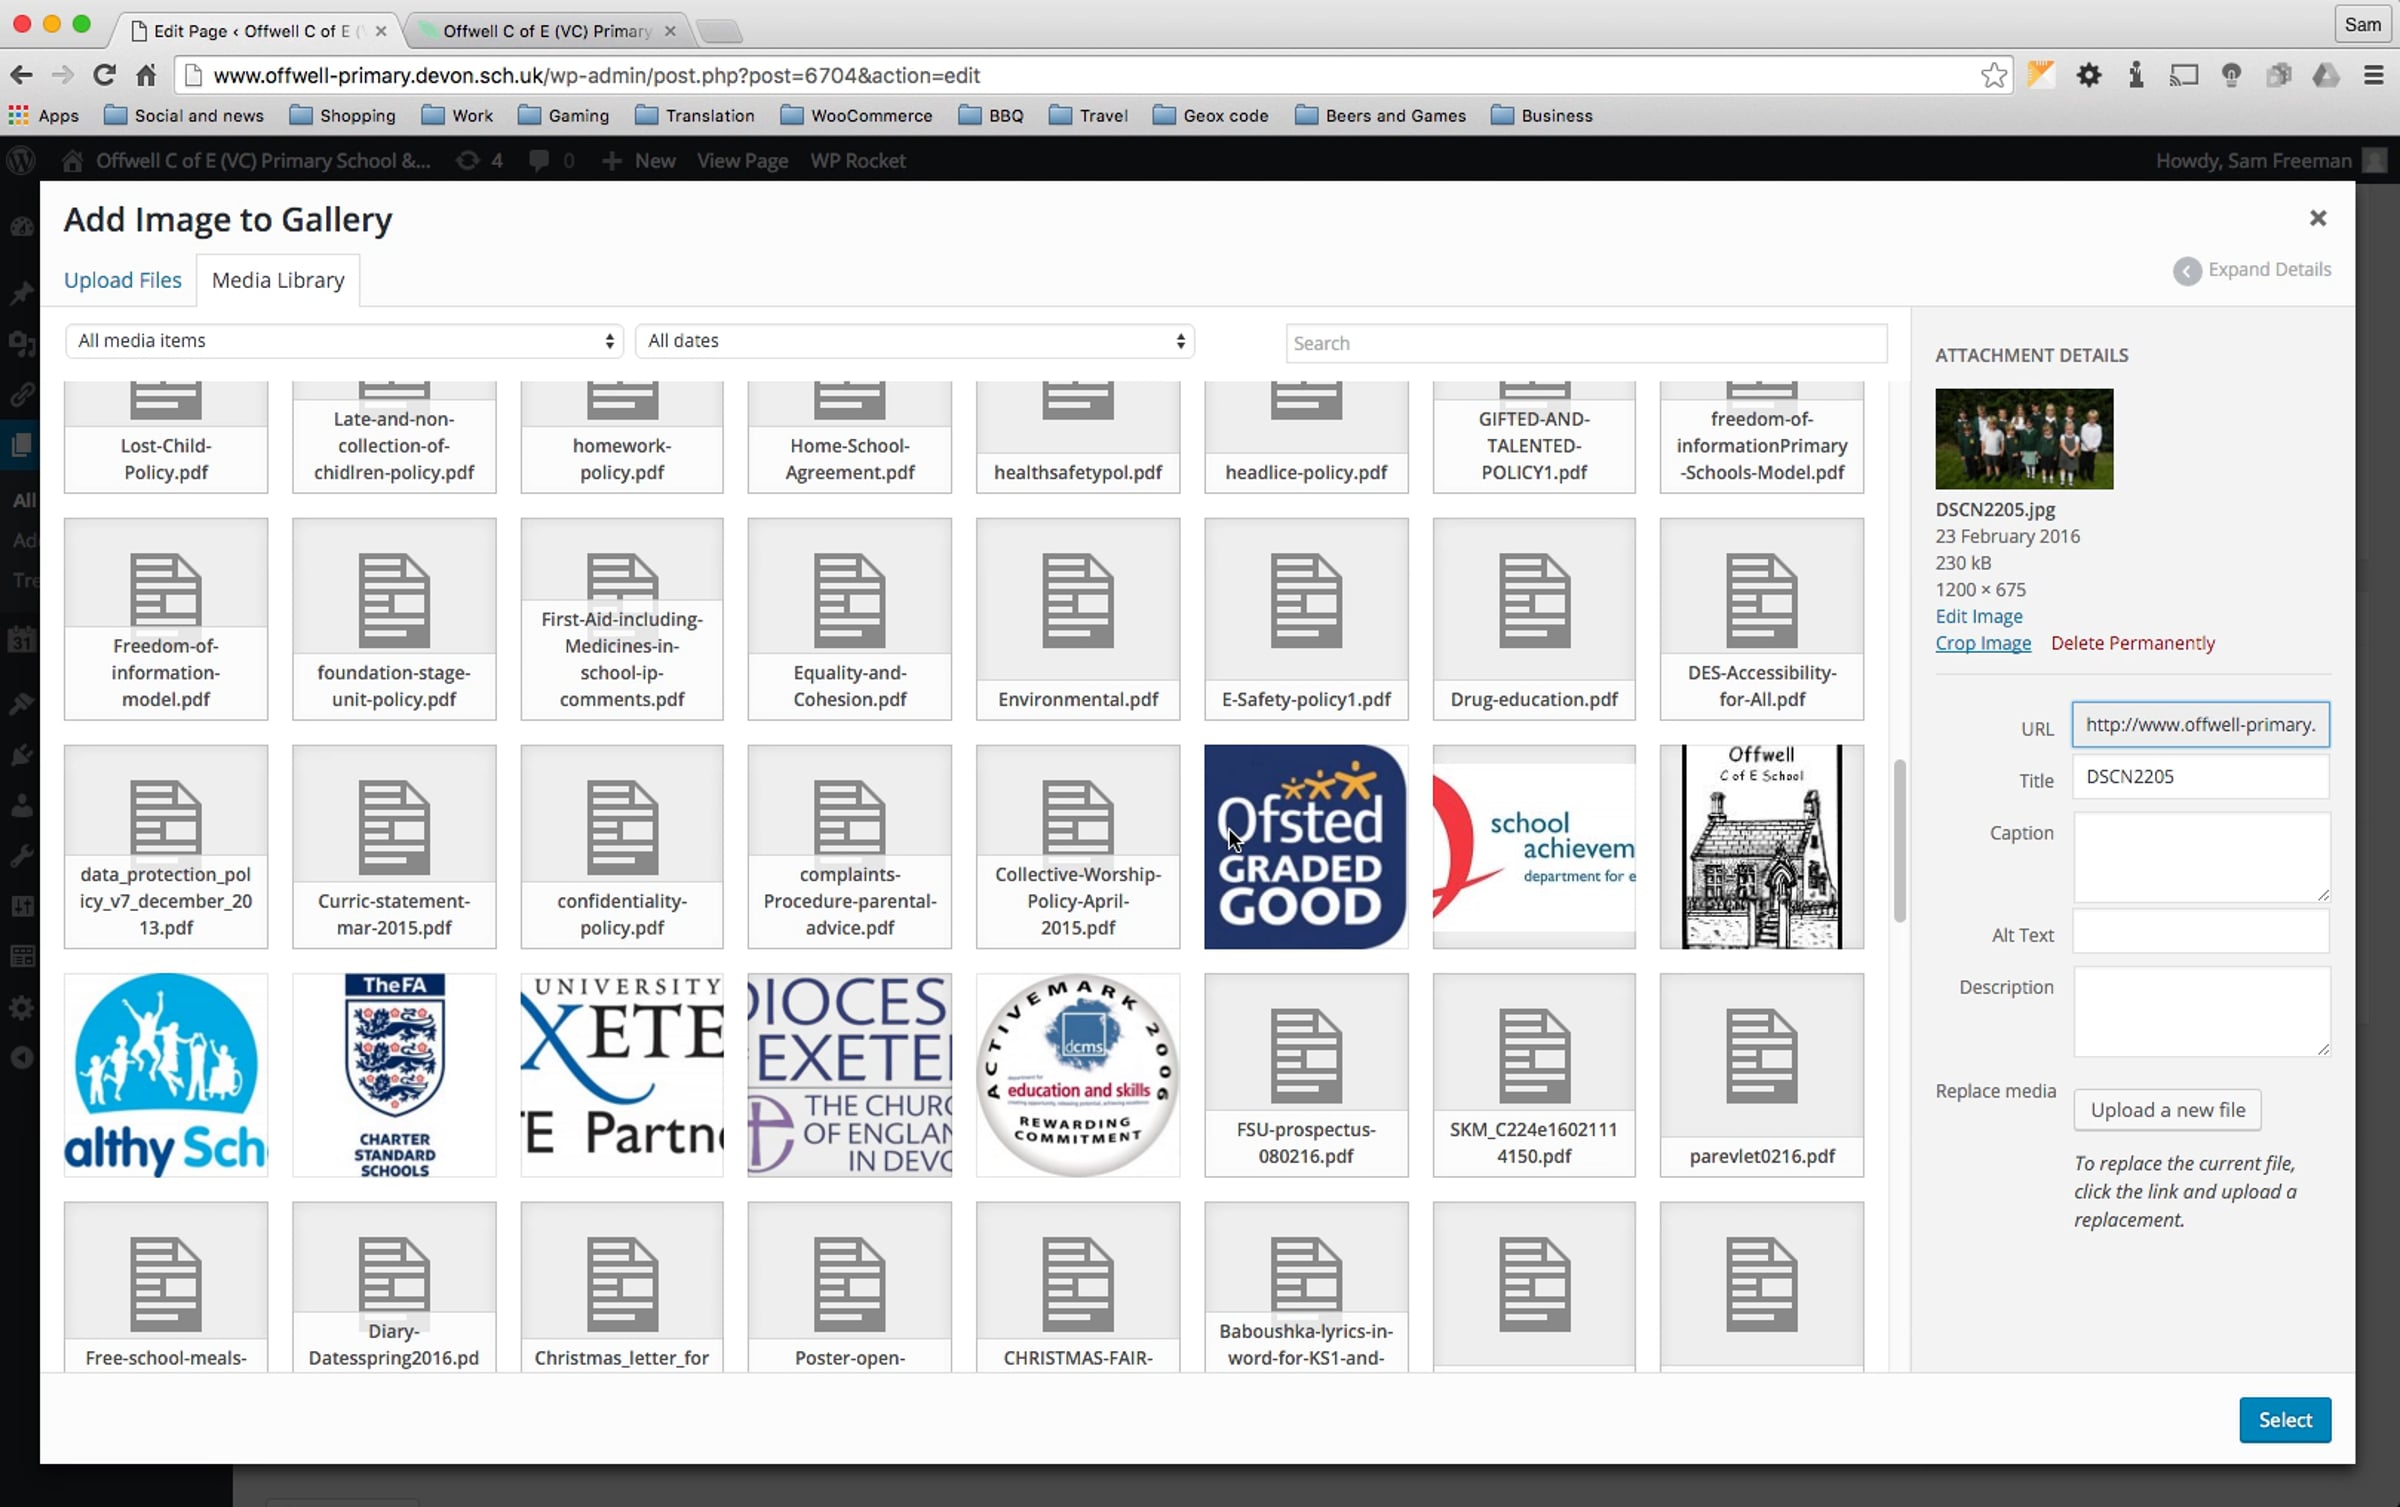Viewport: 2400px width, 1507px height.
Task: Select the Ofsted Graded Good thumbnail
Action: (1305, 846)
